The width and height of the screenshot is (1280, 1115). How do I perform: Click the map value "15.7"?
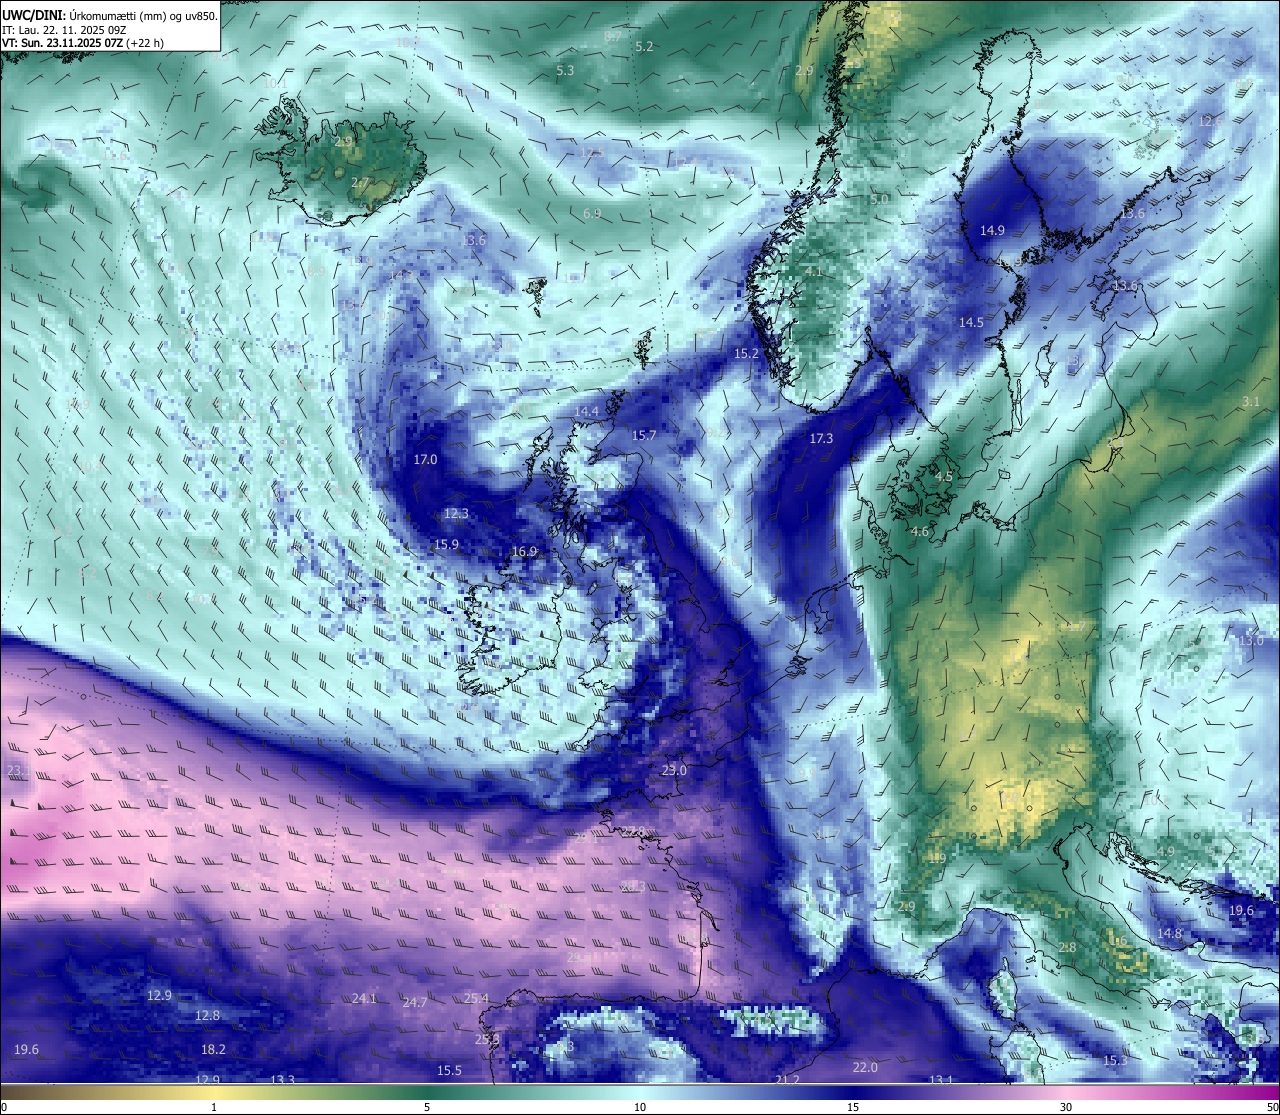click(644, 436)
